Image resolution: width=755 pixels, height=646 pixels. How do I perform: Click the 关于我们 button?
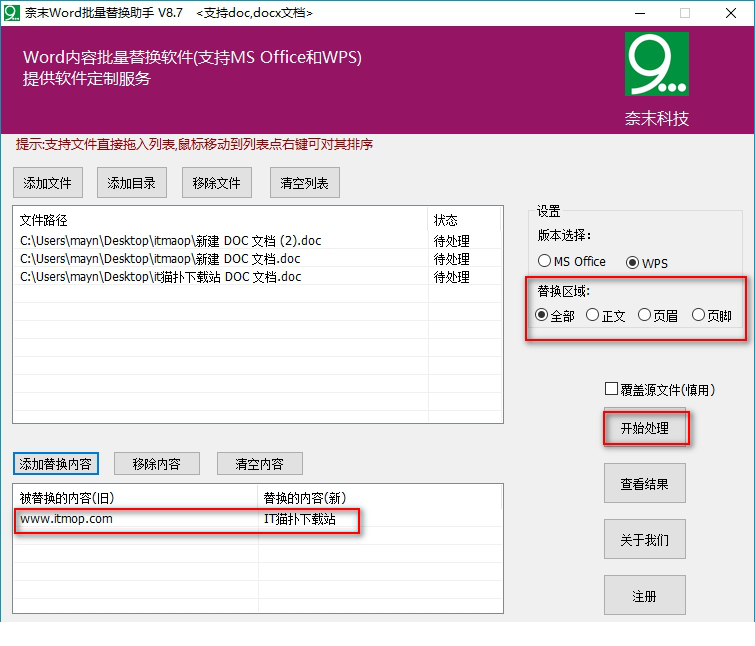pyautogui.click(x=644, y=540)
